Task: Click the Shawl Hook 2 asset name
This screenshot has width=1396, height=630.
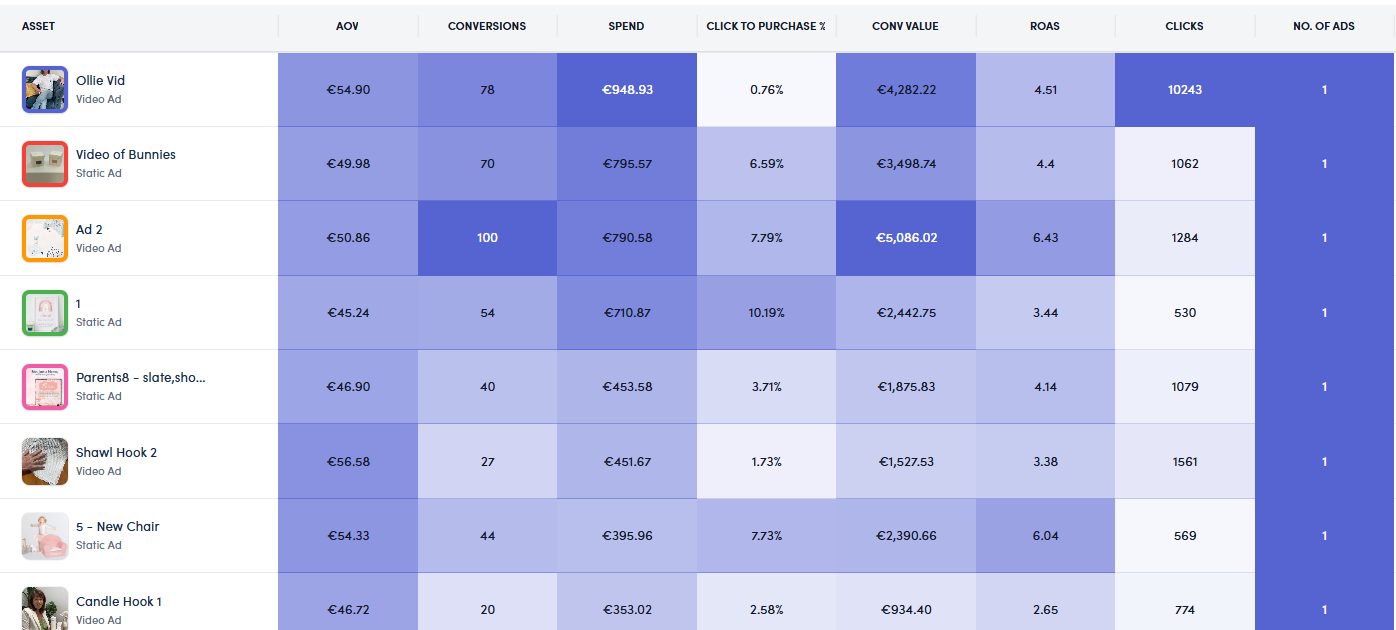Action: (116, 453)
